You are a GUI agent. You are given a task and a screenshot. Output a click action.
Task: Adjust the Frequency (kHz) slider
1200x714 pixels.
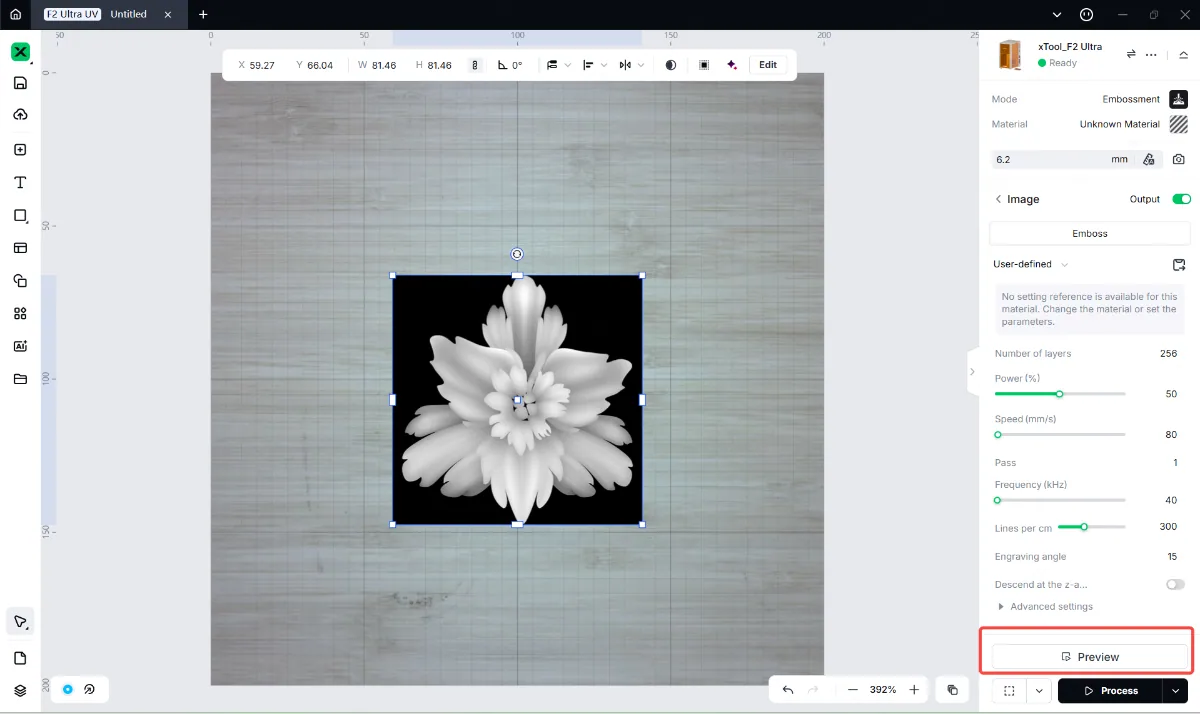1060,500
